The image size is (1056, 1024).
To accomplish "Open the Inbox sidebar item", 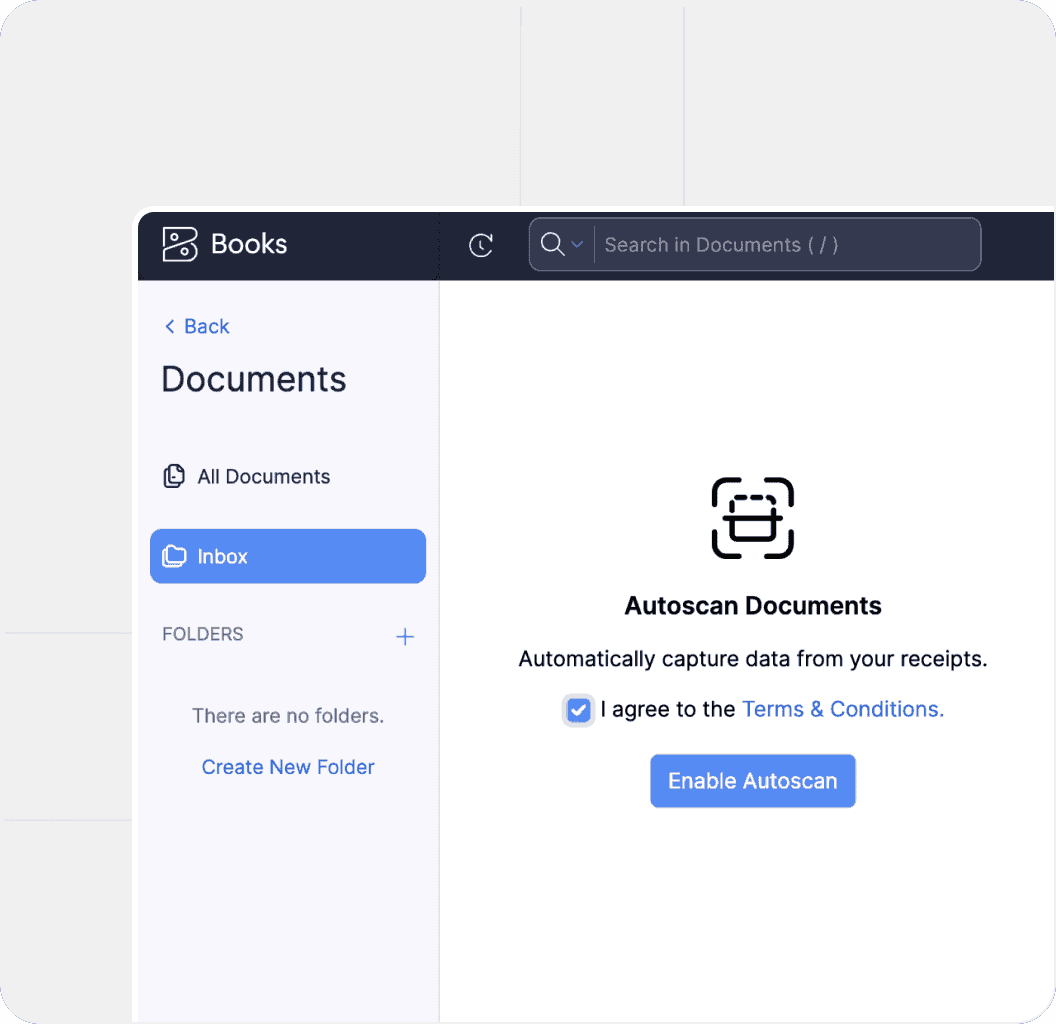I will pyautogui.click(x=287, y=556).
